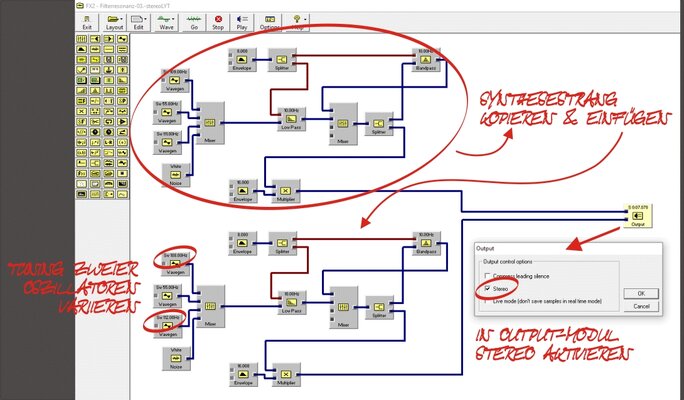Select the White Noise module in upper chain
Viewport: 684px width, 400px height.
[176, 175]
